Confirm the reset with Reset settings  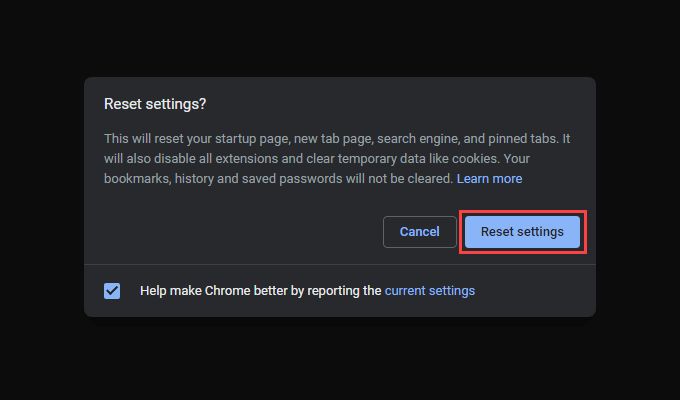pyautogui.click(x=522, y=232)
